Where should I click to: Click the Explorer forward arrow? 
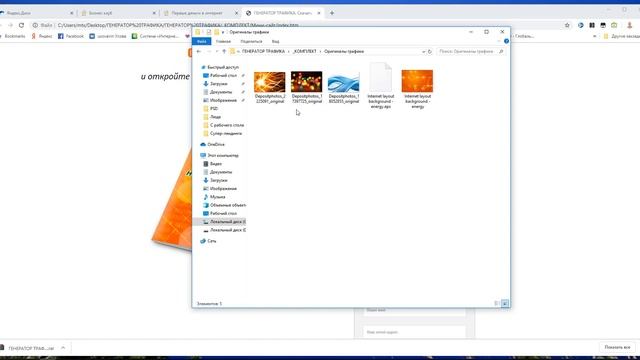[209, 52]
